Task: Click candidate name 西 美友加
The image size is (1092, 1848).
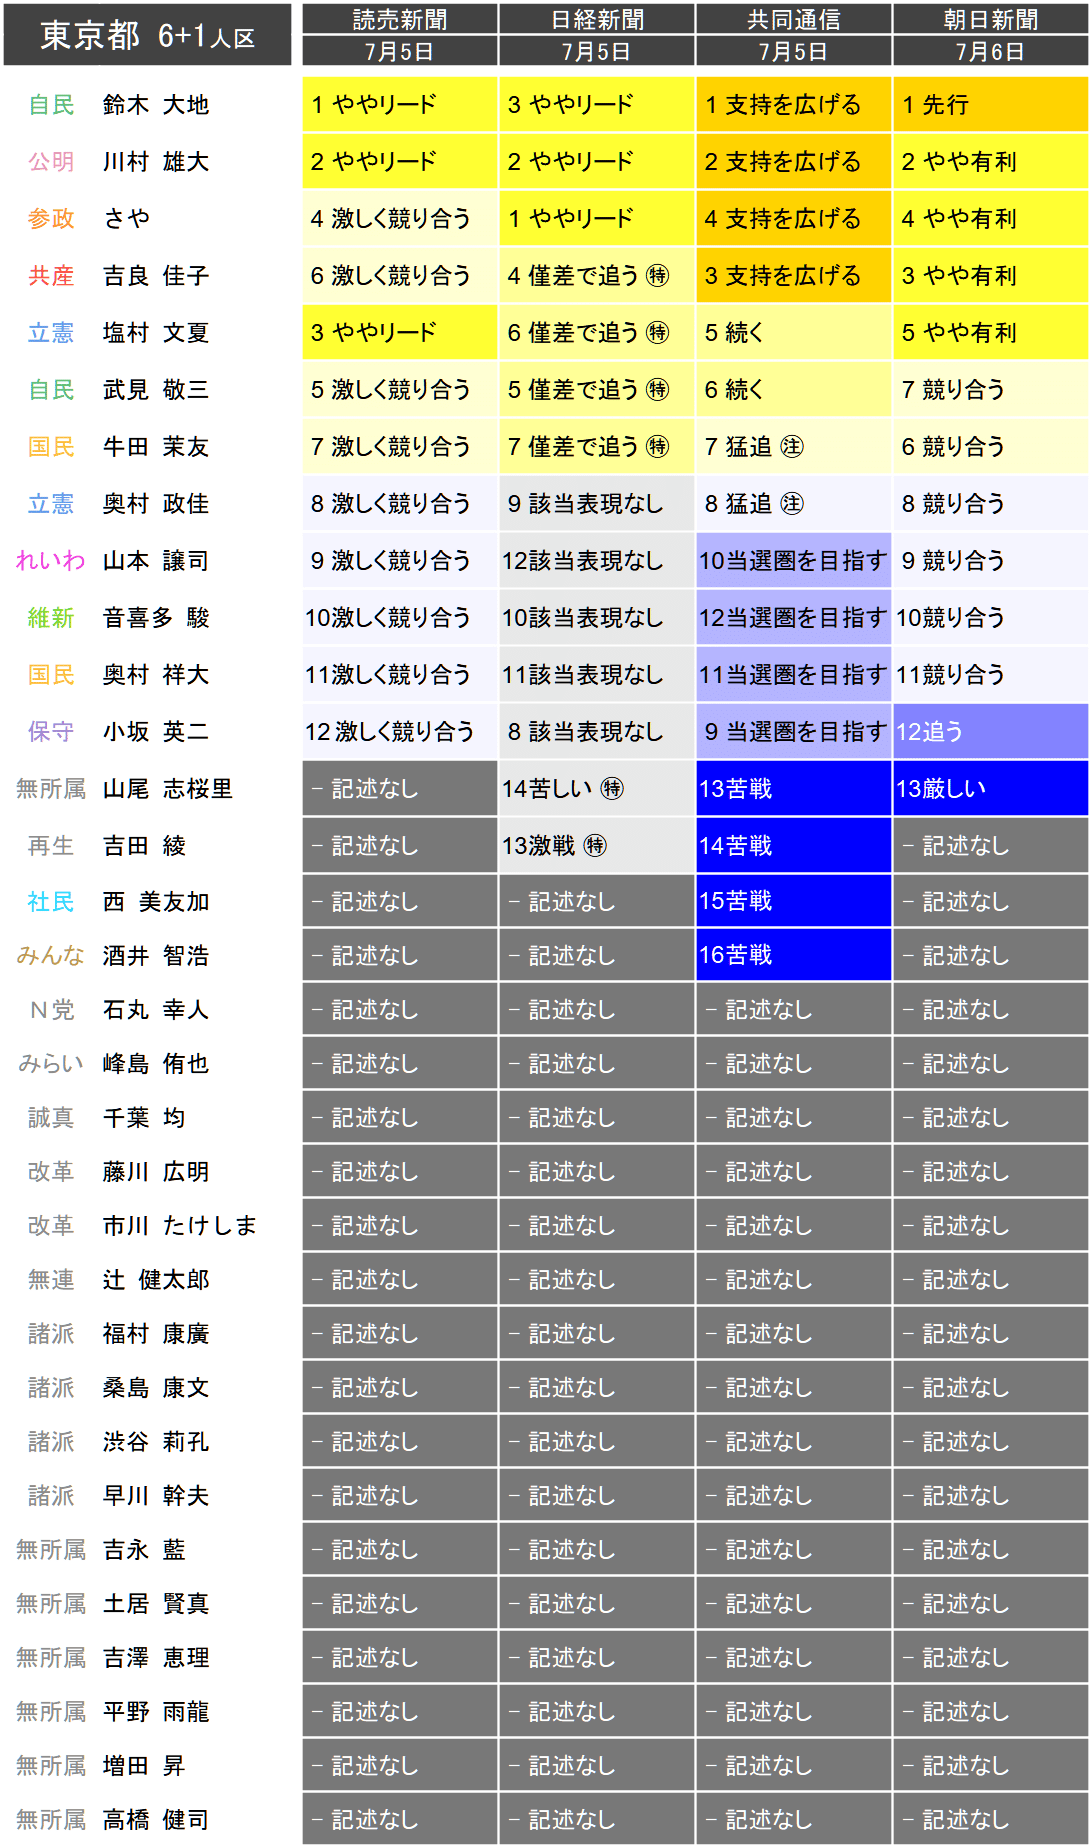Action: click(156, 902)
